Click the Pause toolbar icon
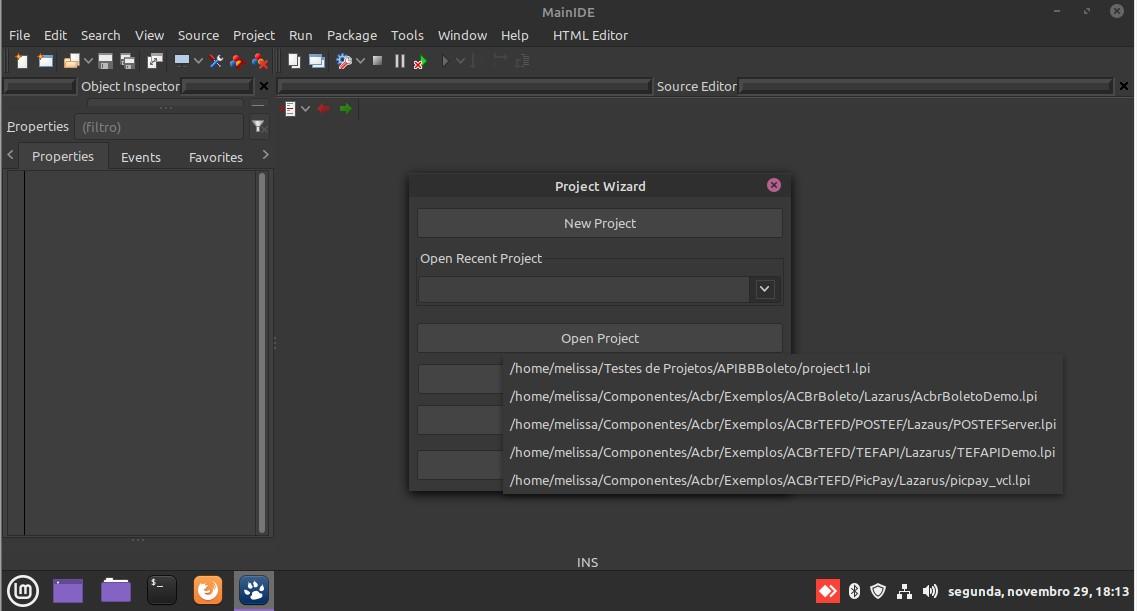 (x=400, y=61)
